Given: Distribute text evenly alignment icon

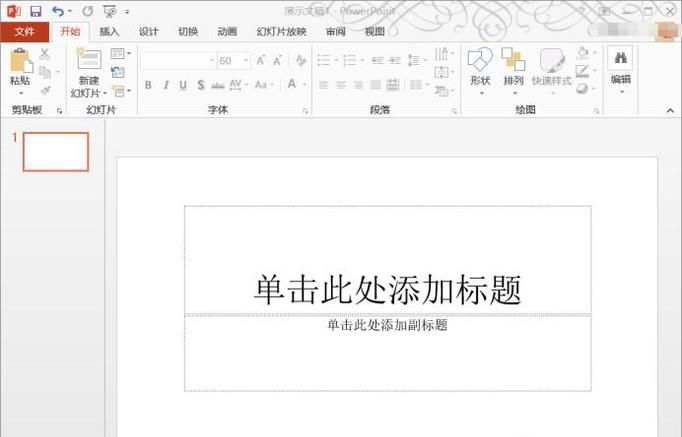Looking at the screenshot, I should point(393,85).
